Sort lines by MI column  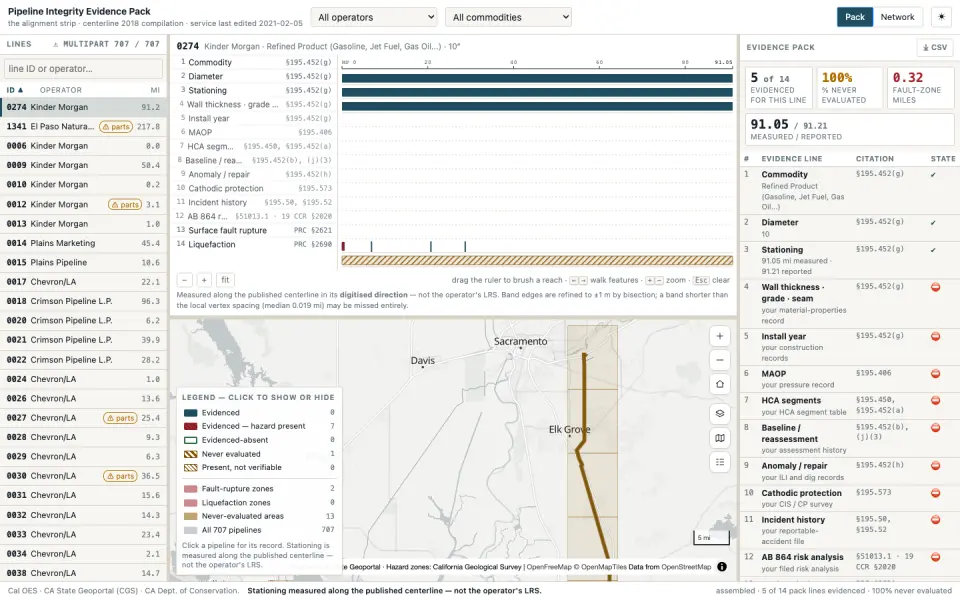click(x=155, y=90)
